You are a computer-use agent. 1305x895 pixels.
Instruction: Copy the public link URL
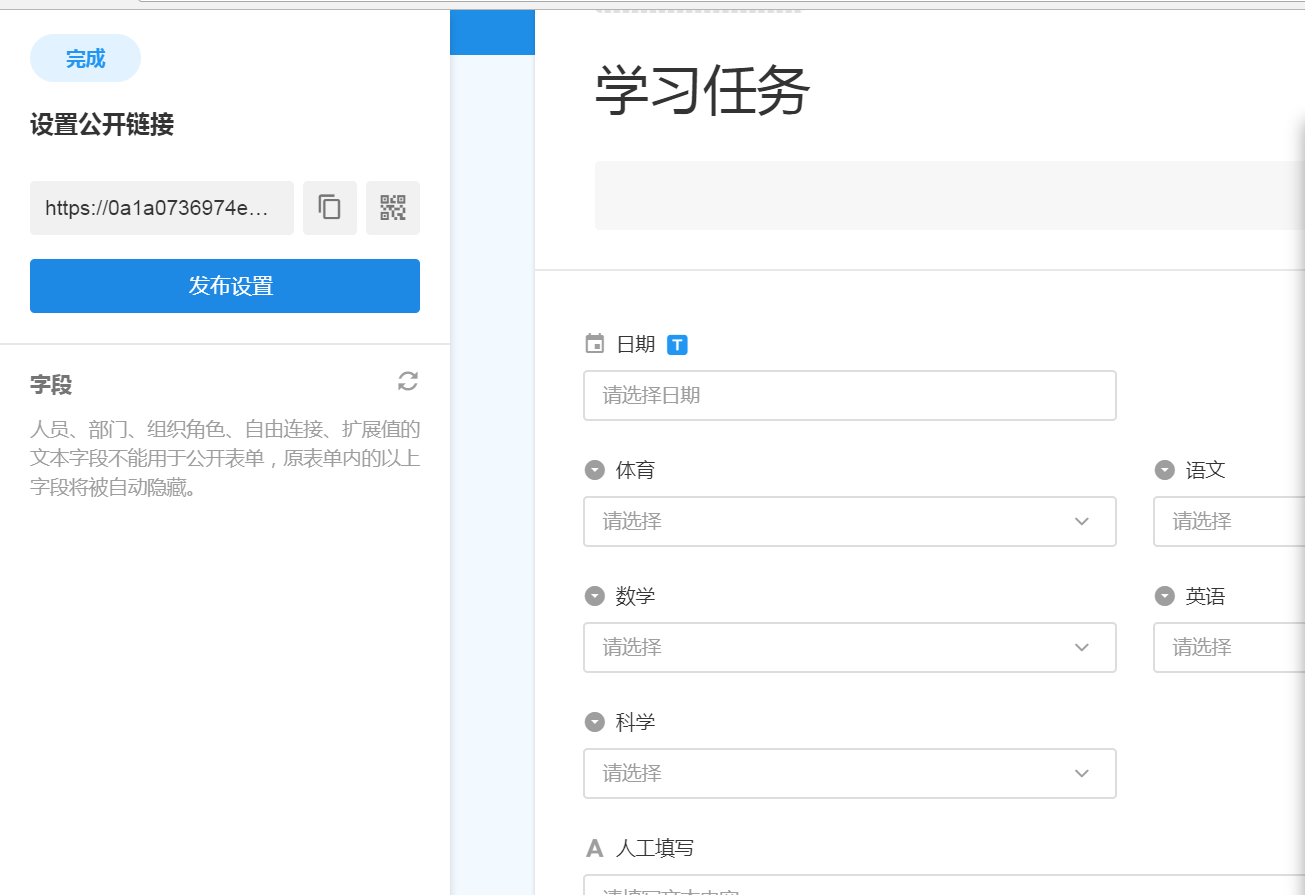click(x=330, y=208)
